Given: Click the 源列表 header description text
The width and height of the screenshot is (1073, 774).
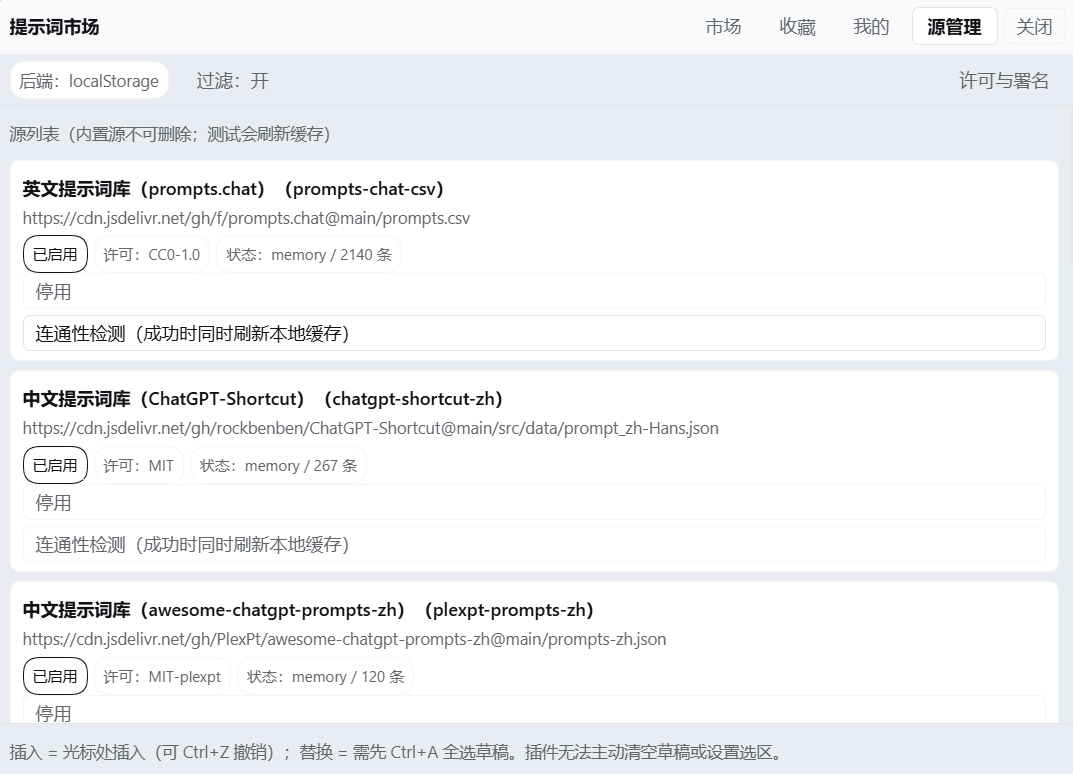Looking at the screenshot, I should [170, 134].
